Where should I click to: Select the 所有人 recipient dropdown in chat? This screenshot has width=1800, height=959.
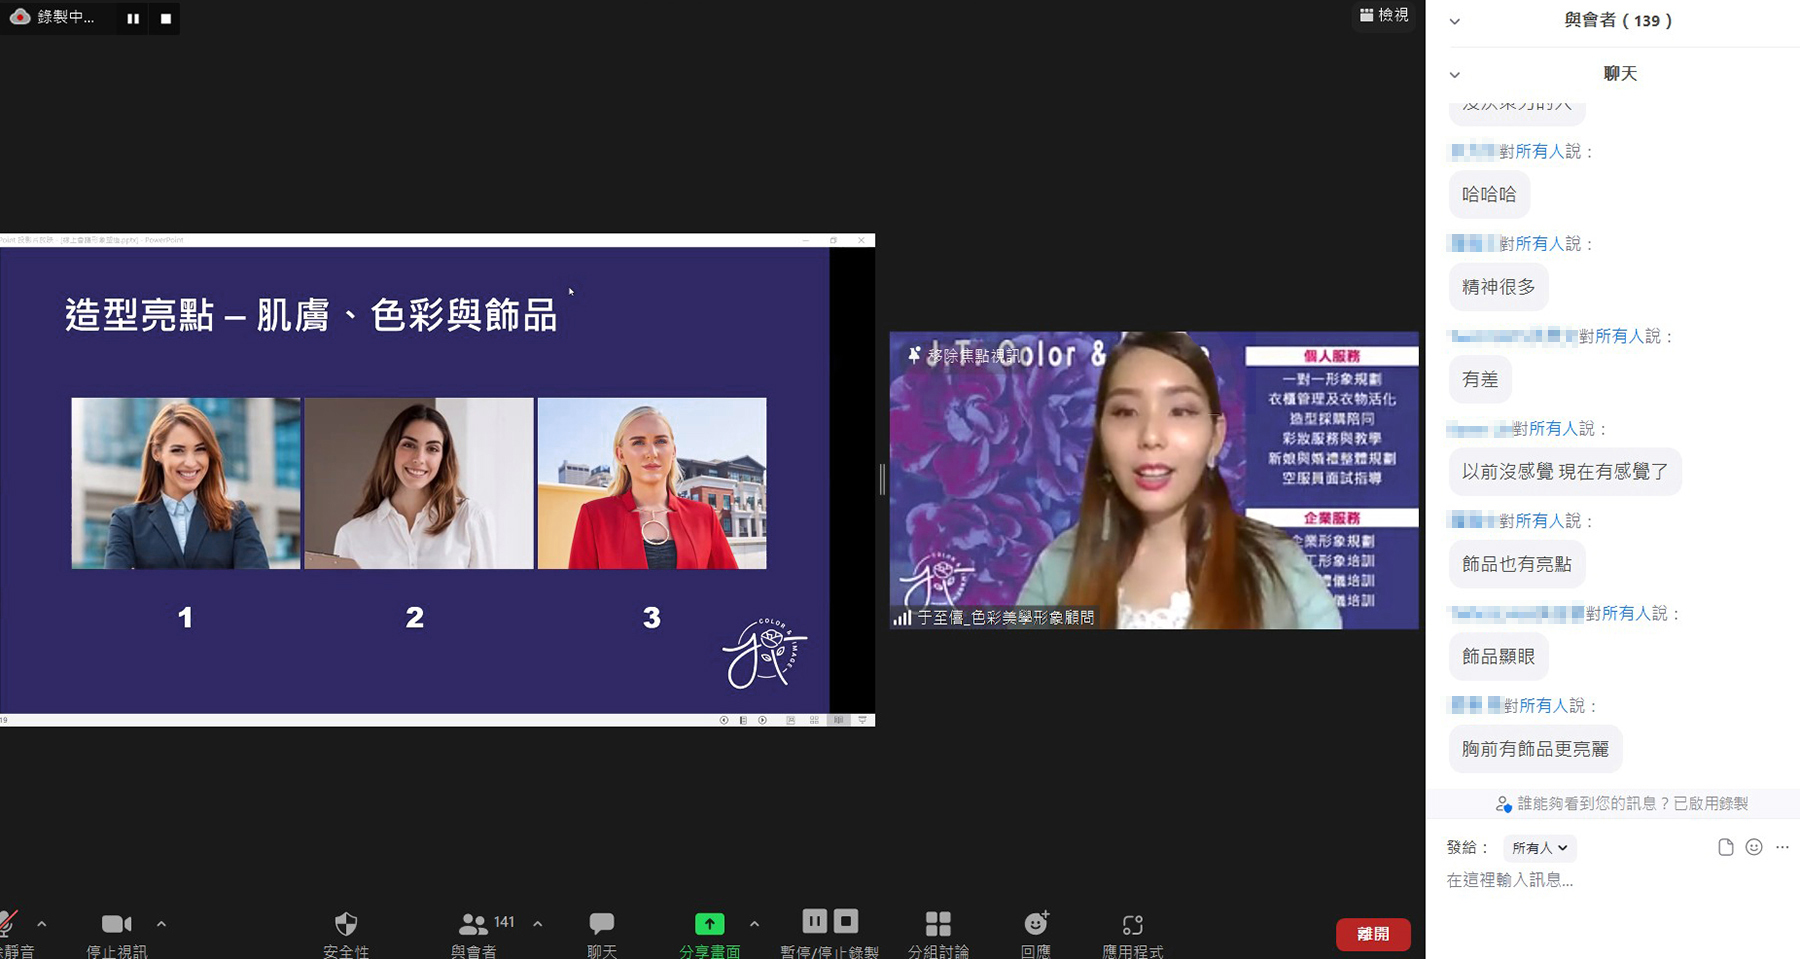coord(1539,848)
